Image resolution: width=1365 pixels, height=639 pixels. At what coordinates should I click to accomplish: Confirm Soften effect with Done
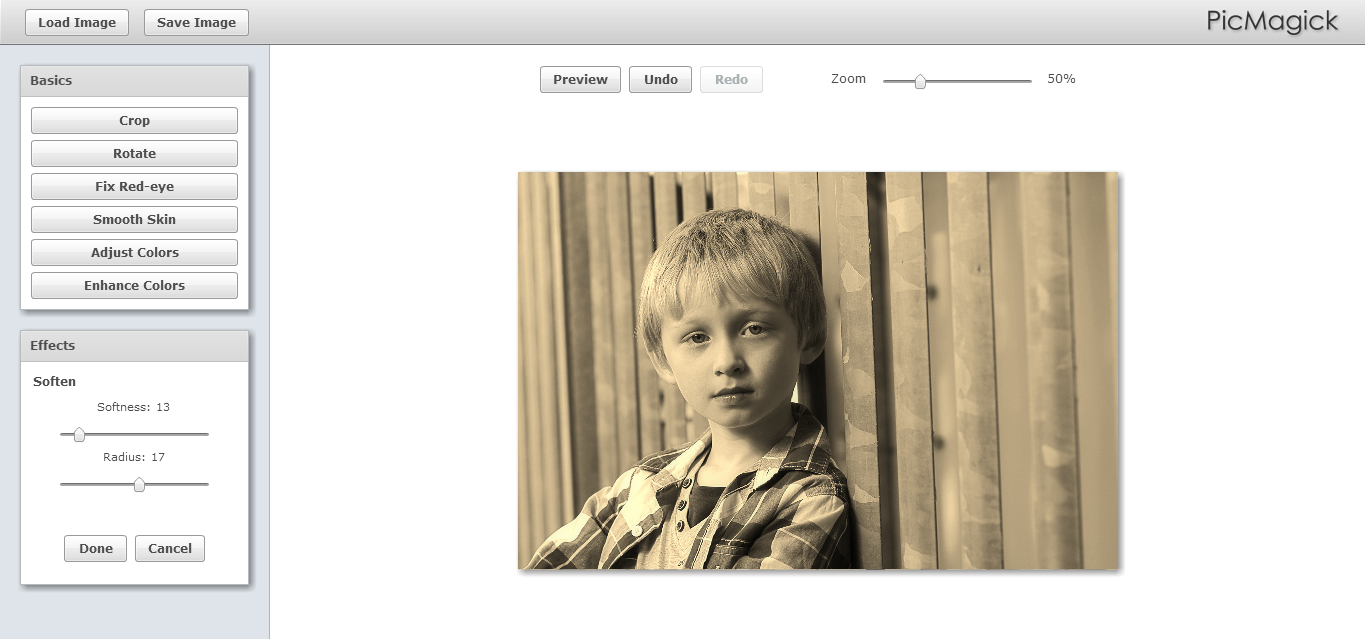96,548
